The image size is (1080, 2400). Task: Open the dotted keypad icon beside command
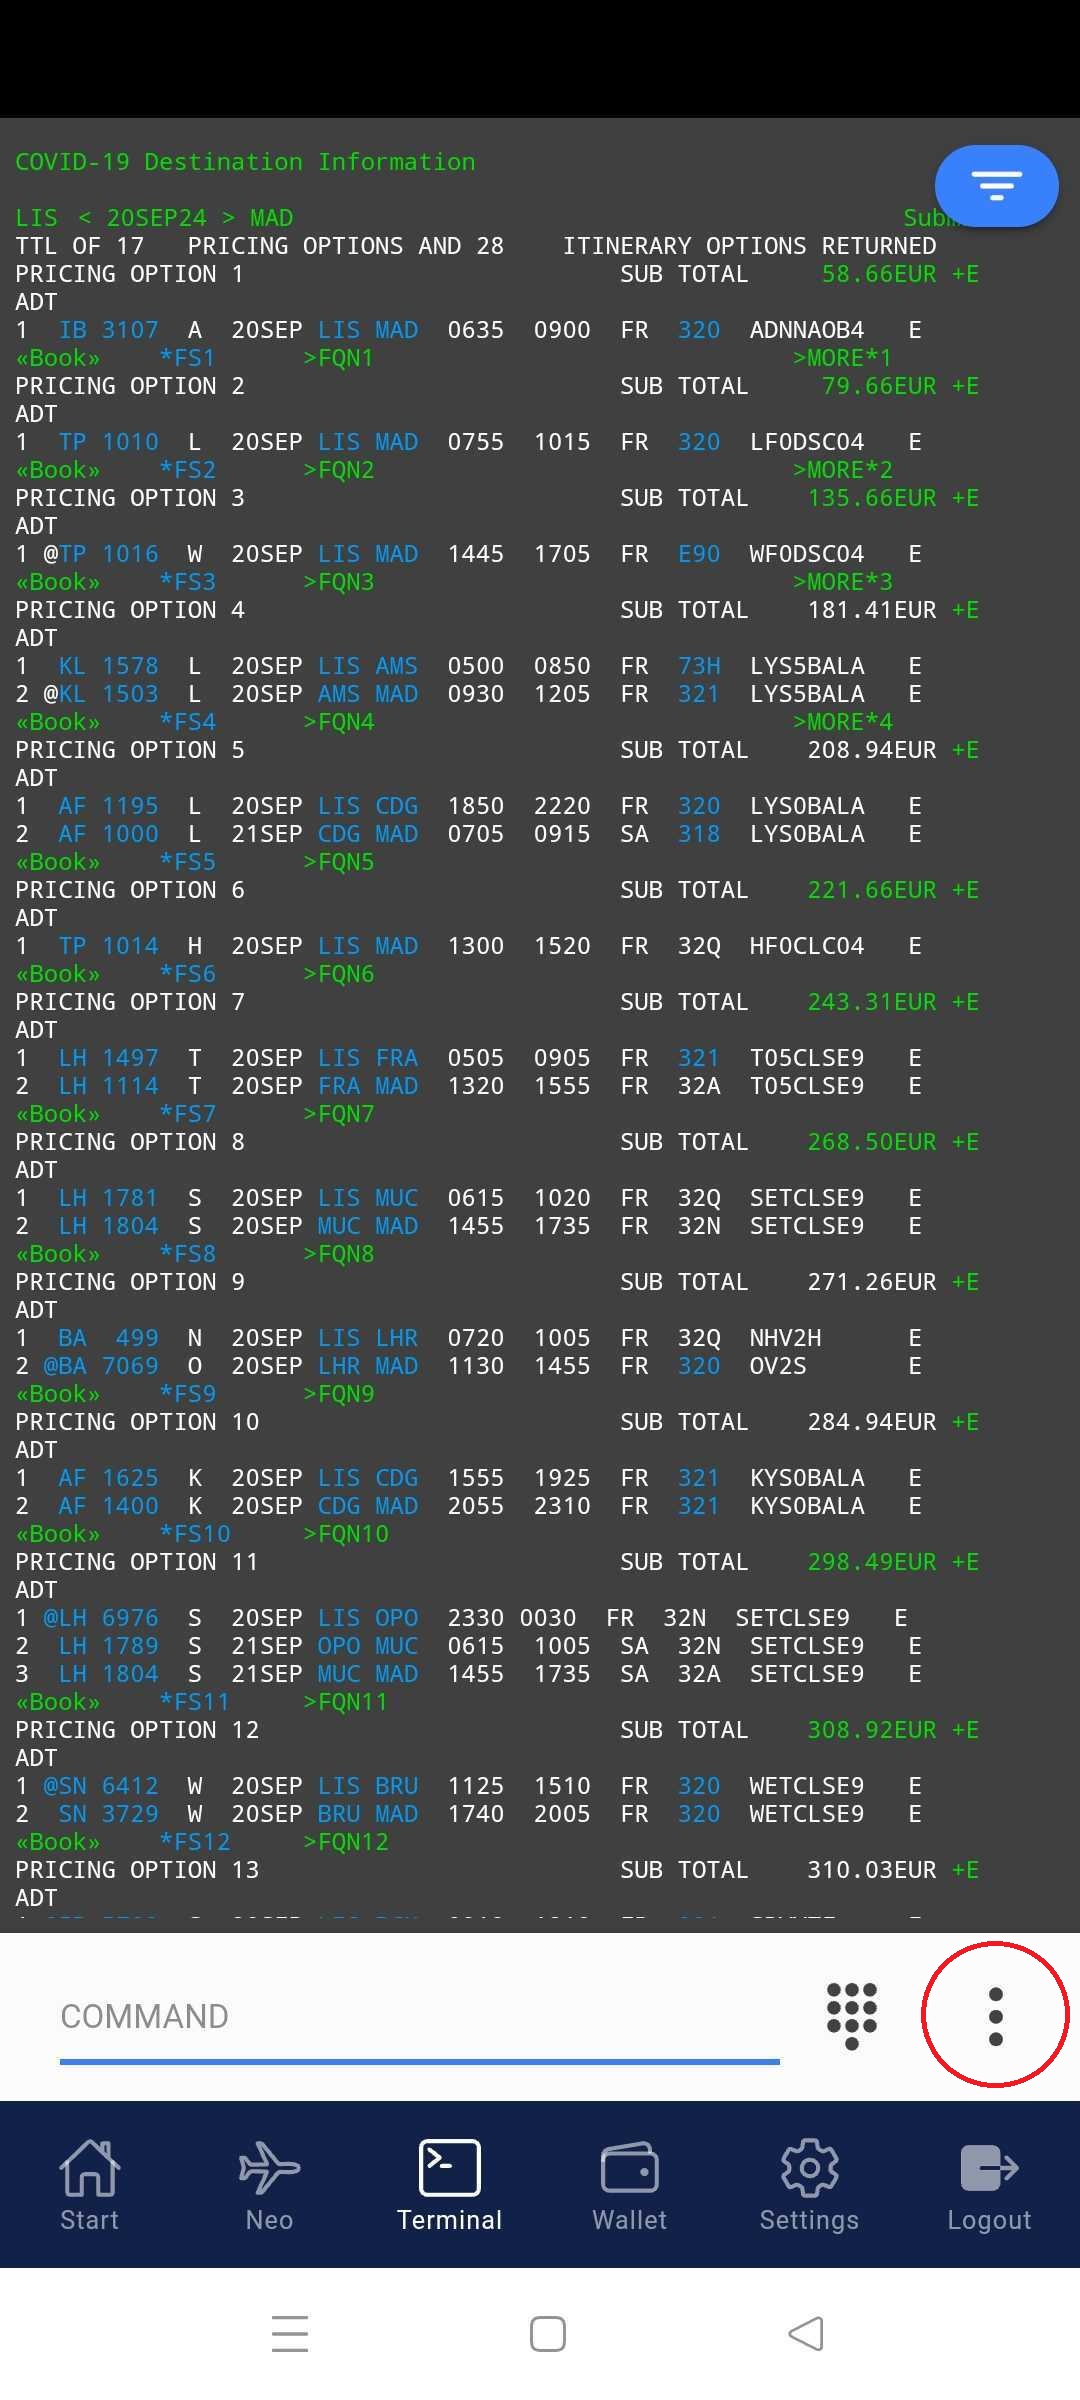point(852,2016)
